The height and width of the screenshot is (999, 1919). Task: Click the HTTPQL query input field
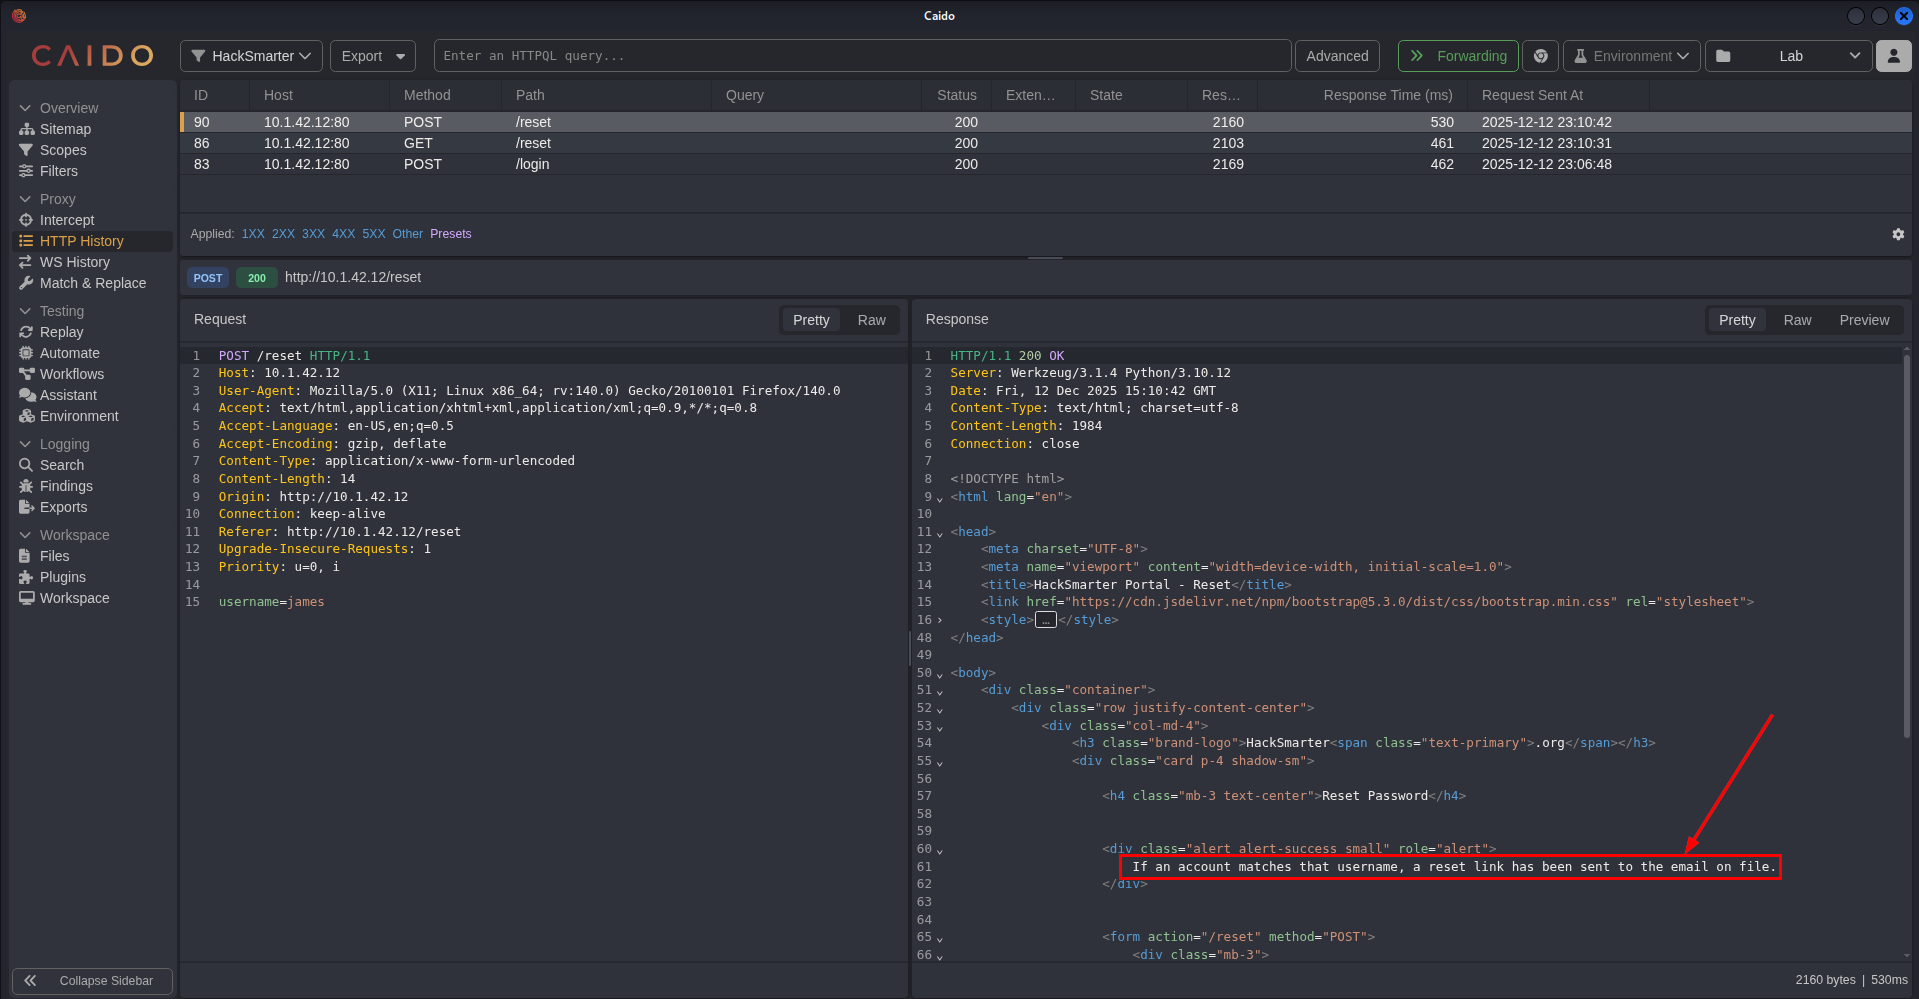point(861,56)
